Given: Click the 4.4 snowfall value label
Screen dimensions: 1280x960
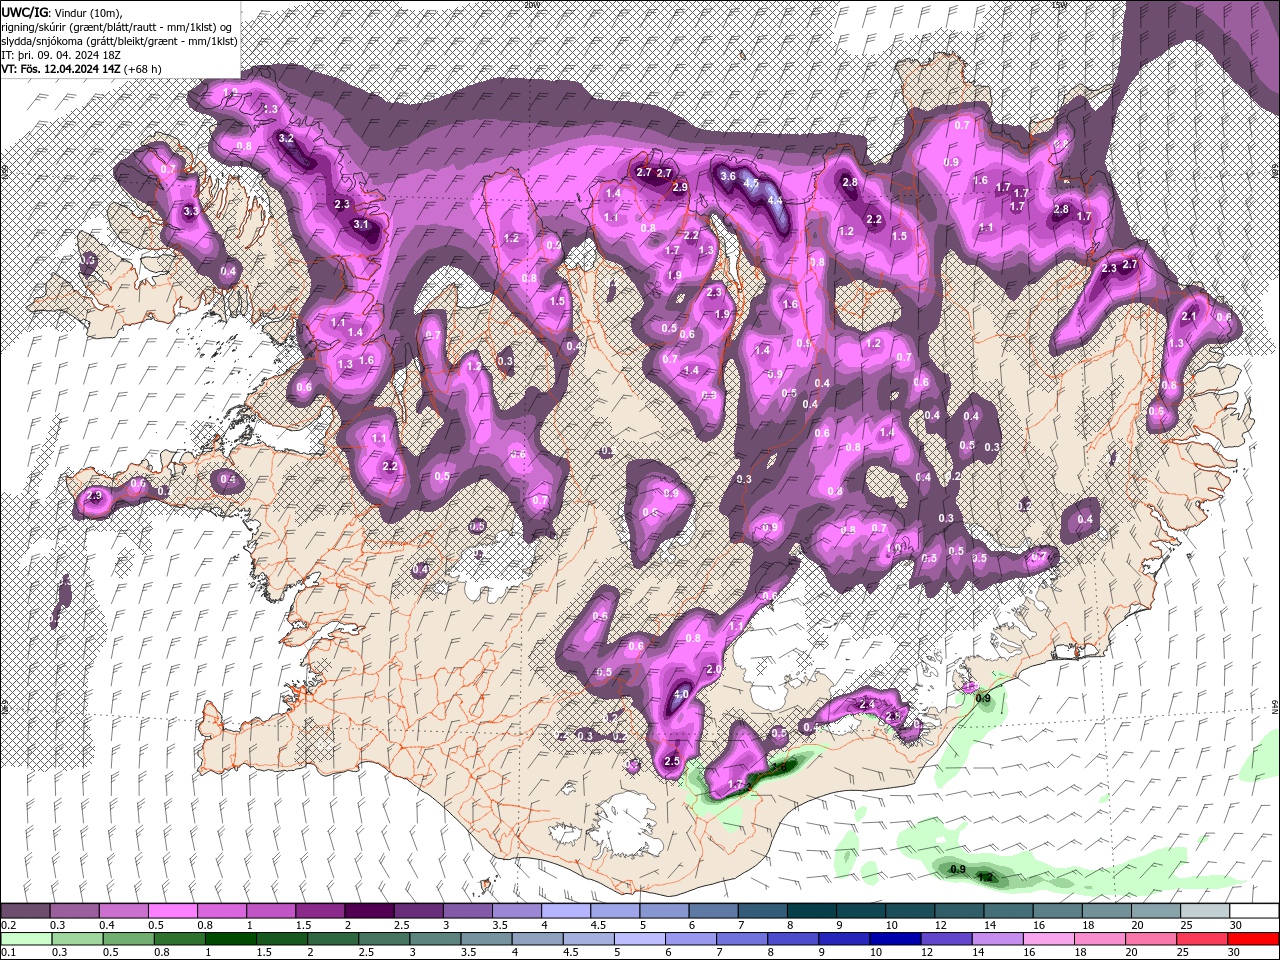Looking at the screenshot, I should click(x=774, y=200).
